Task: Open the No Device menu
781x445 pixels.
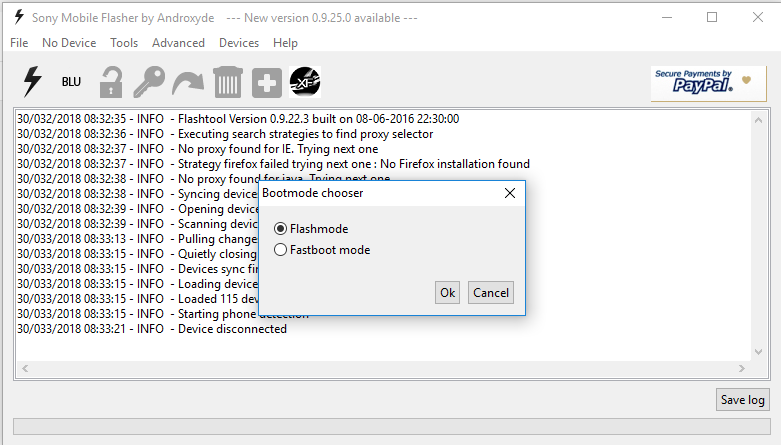Action: [69, 43]
